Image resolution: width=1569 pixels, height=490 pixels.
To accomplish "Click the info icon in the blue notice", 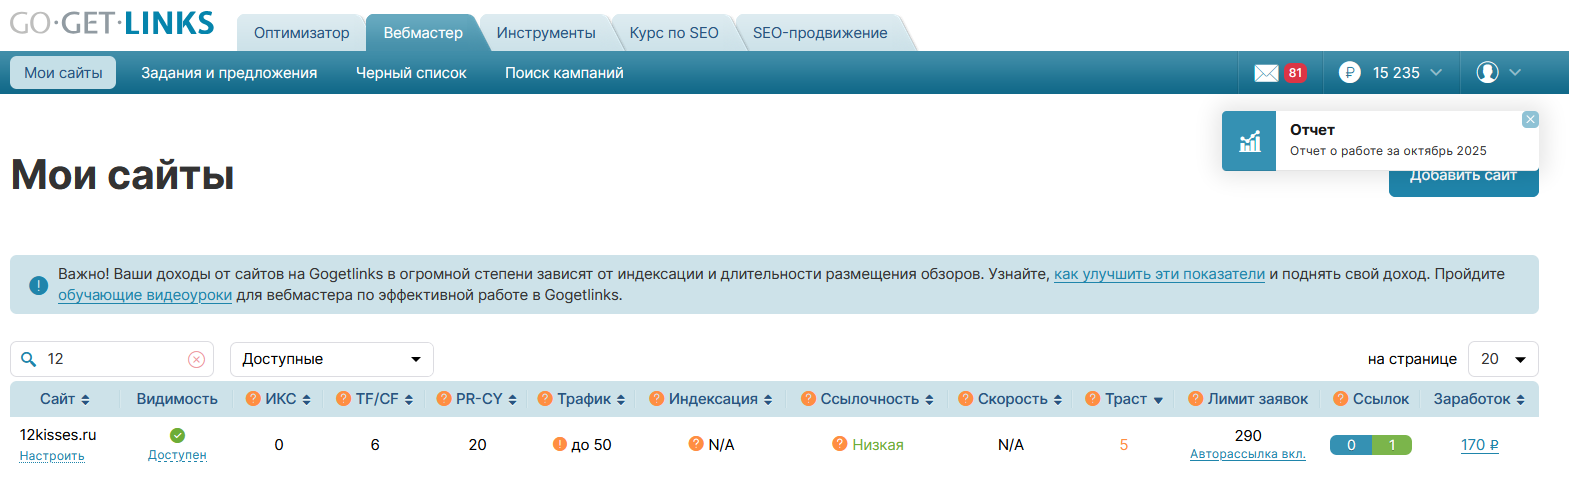I will (38, 285).
